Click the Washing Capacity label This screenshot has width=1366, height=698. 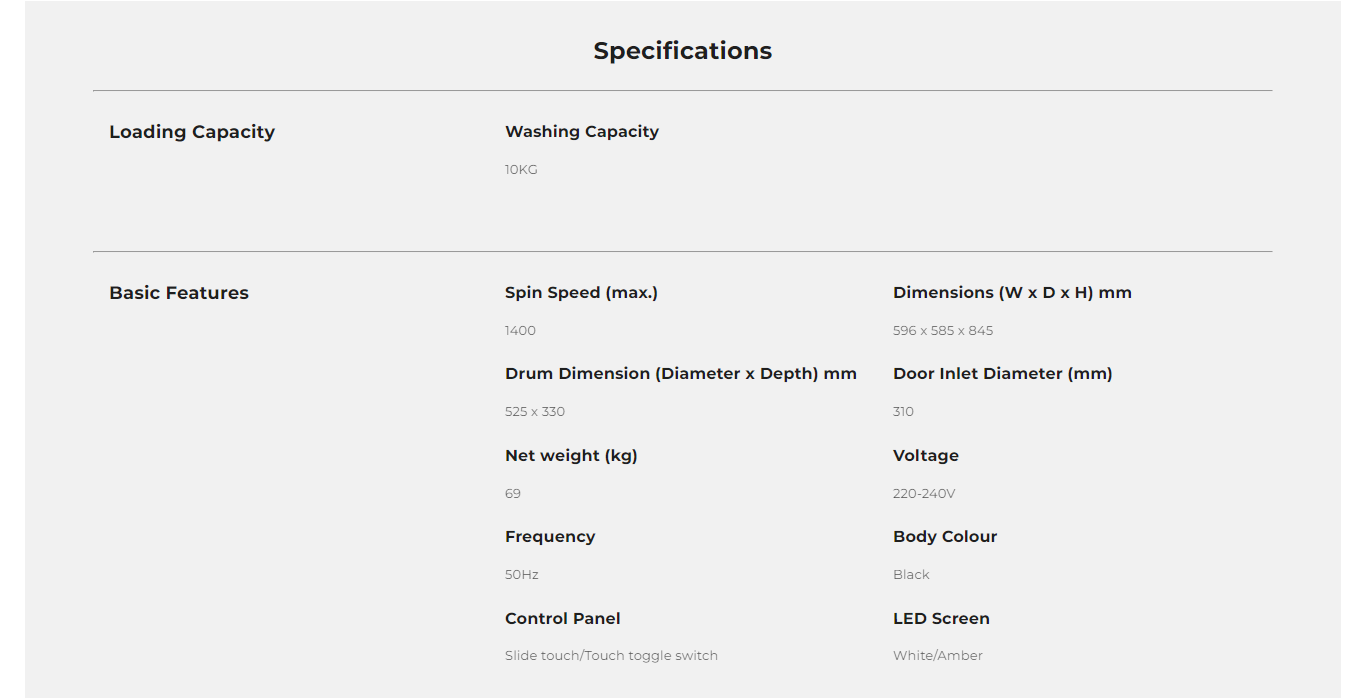581,131
